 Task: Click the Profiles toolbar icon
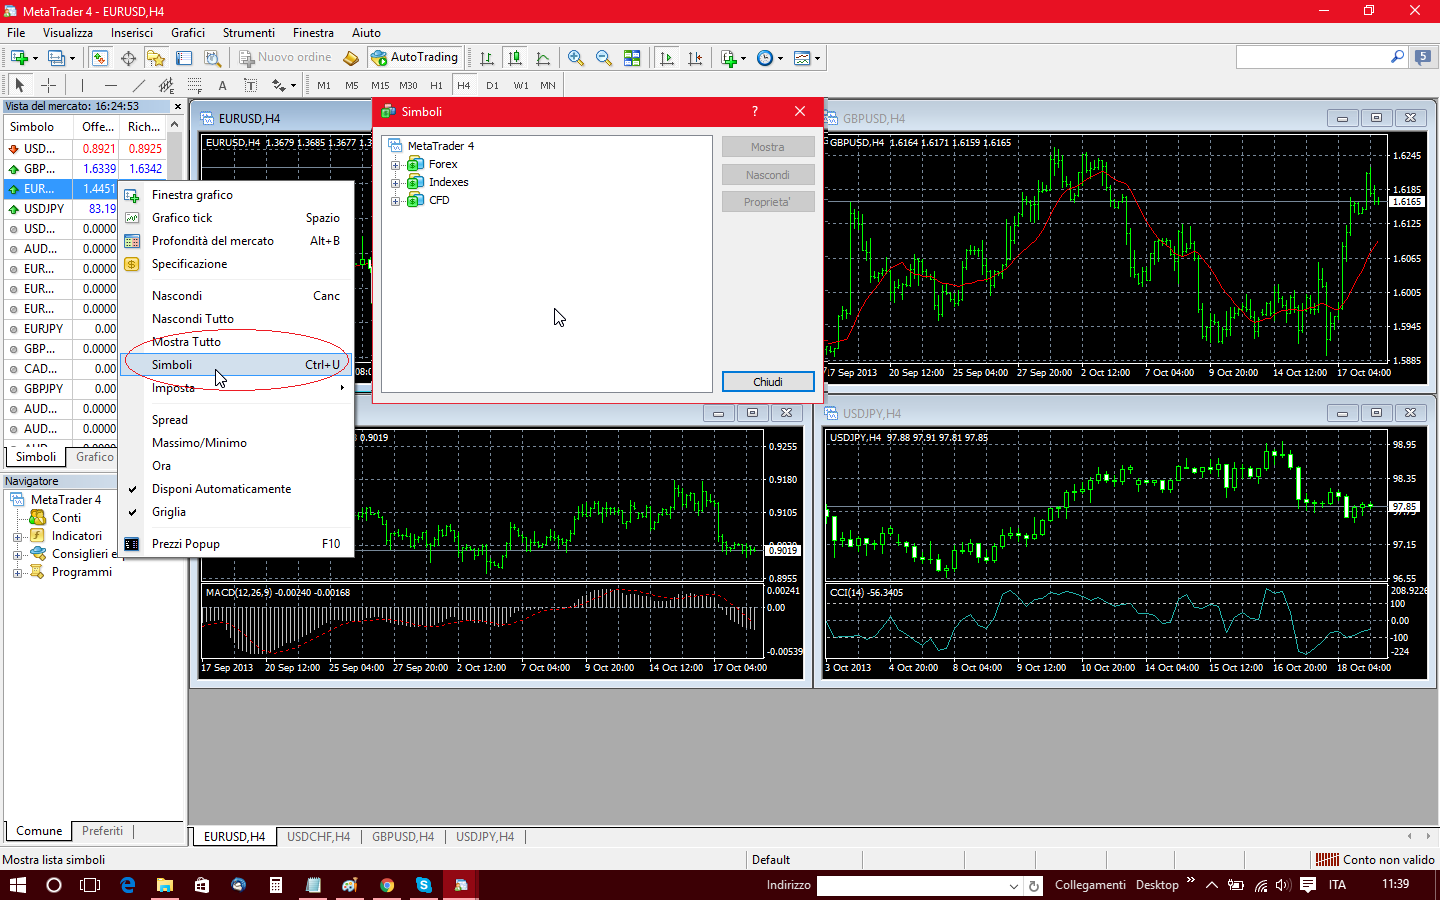[x=56, y=58]
